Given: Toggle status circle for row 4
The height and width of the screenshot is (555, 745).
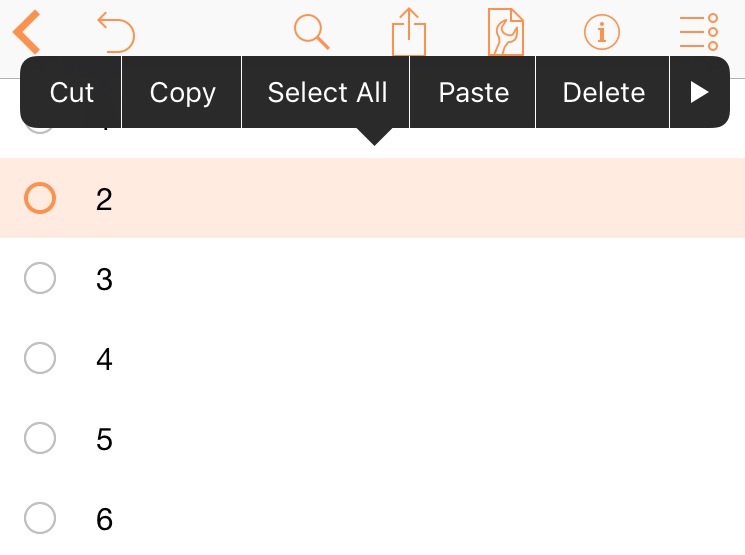Looking at the screenshot, I should tap(40, 358).
